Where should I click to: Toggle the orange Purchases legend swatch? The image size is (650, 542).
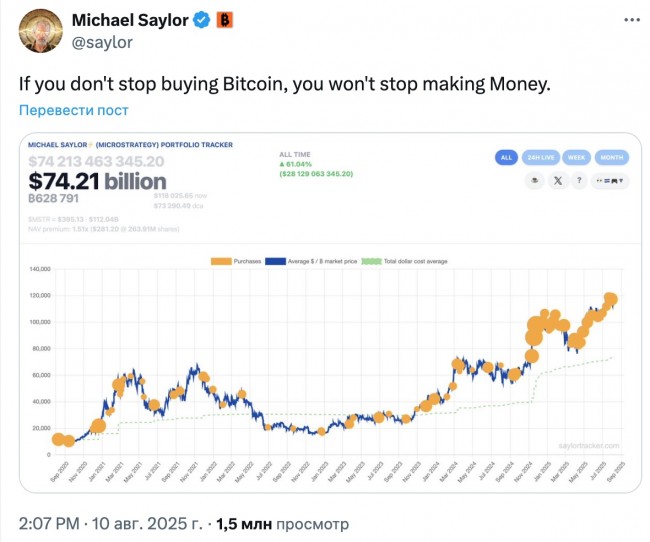(x=221, y=261)
